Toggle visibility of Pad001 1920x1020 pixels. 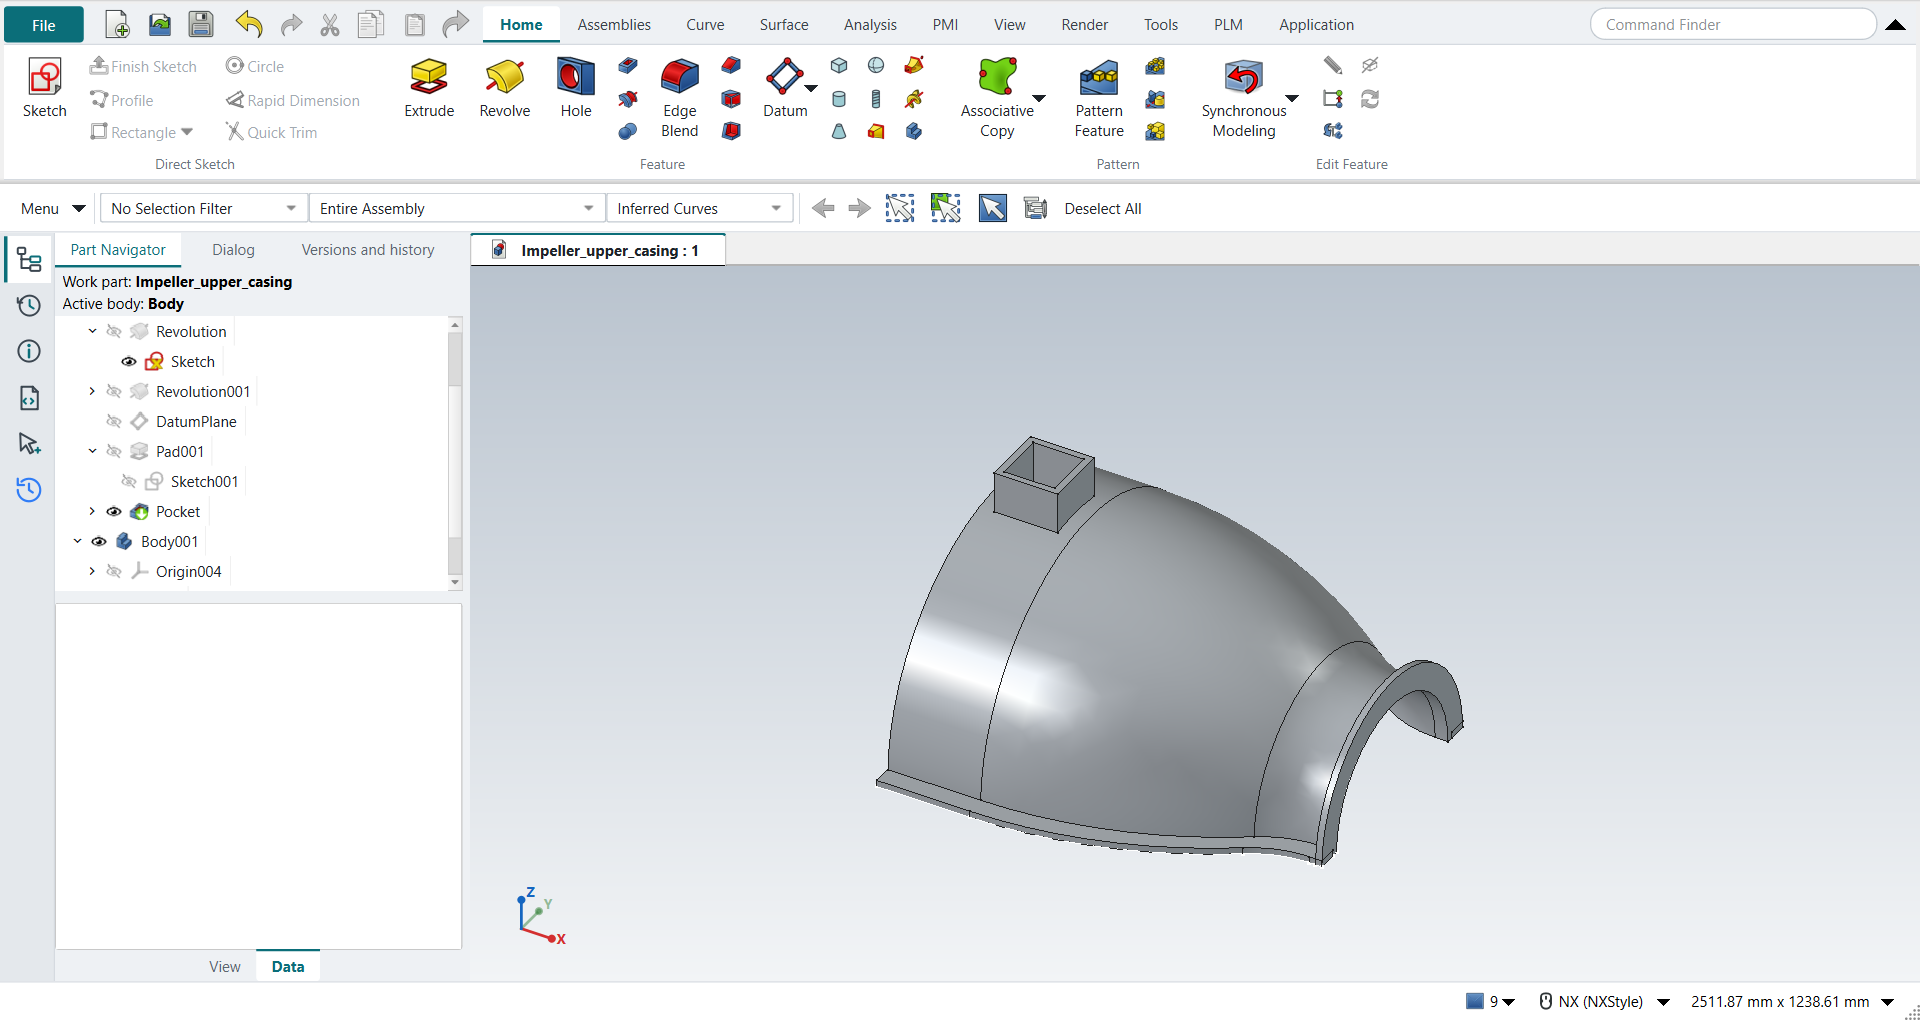[x=114, y=452]
